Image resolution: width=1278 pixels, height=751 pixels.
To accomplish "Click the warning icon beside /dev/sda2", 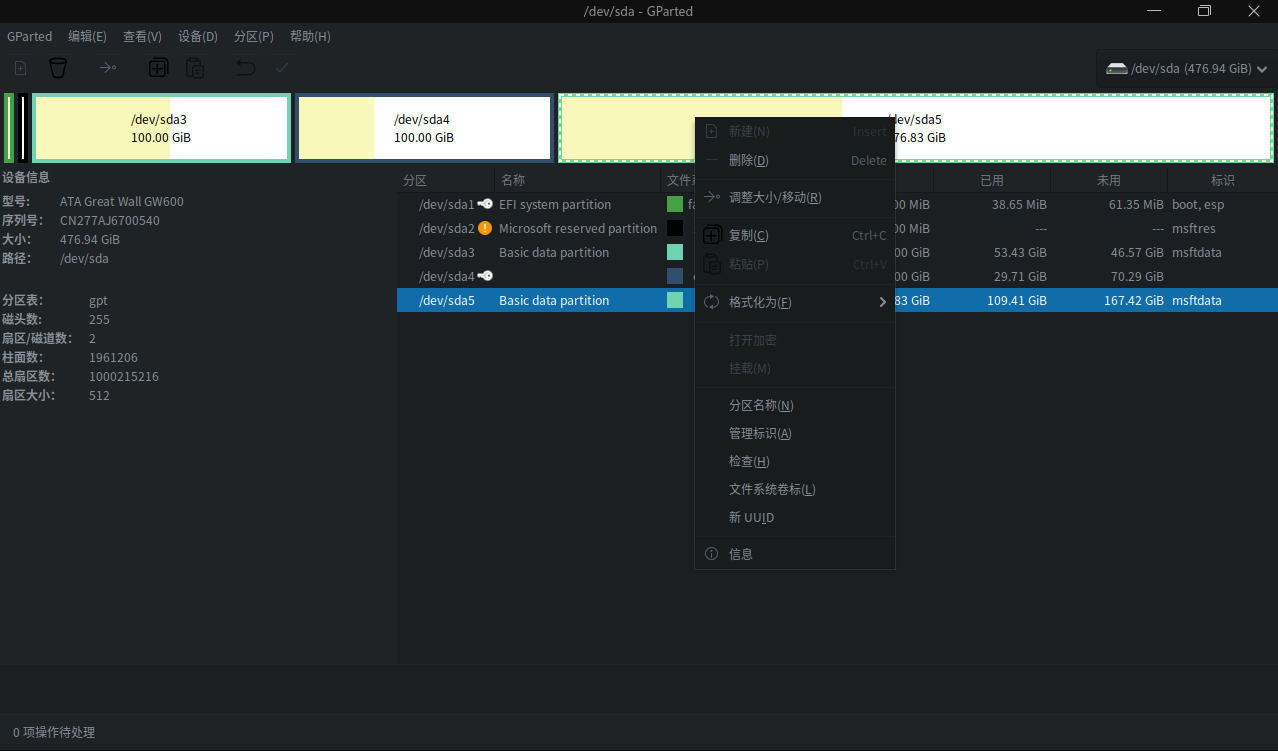I will [485, 228].
